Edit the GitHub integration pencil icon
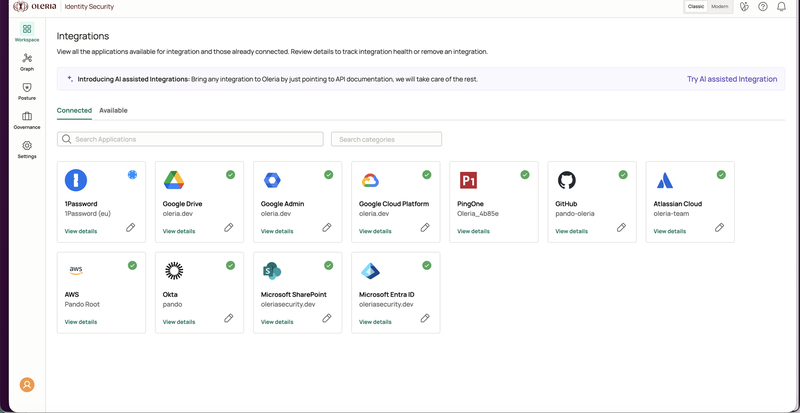 (x=621, y=227)
